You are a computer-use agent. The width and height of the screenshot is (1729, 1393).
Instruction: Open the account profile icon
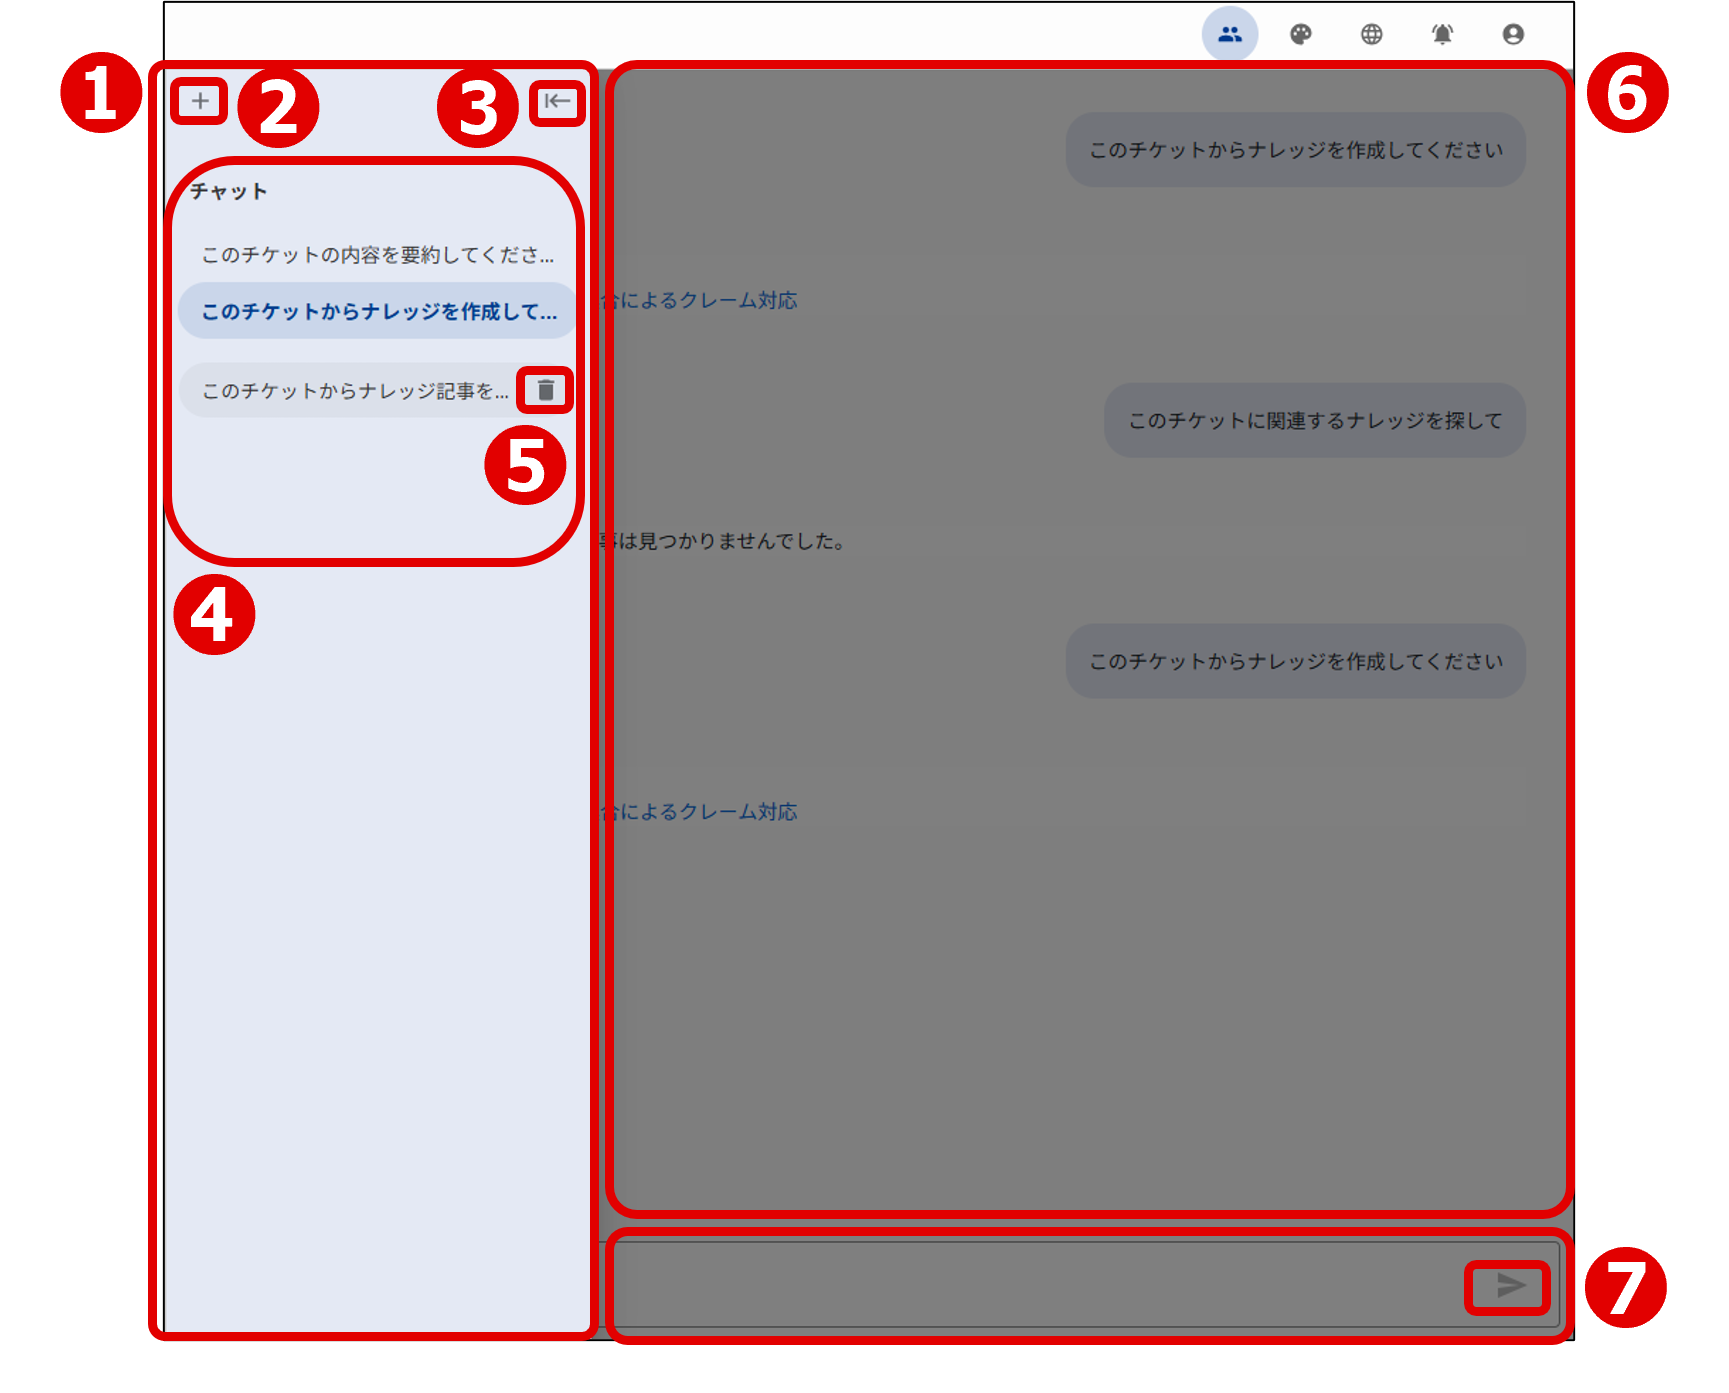tap(1514, 33)
